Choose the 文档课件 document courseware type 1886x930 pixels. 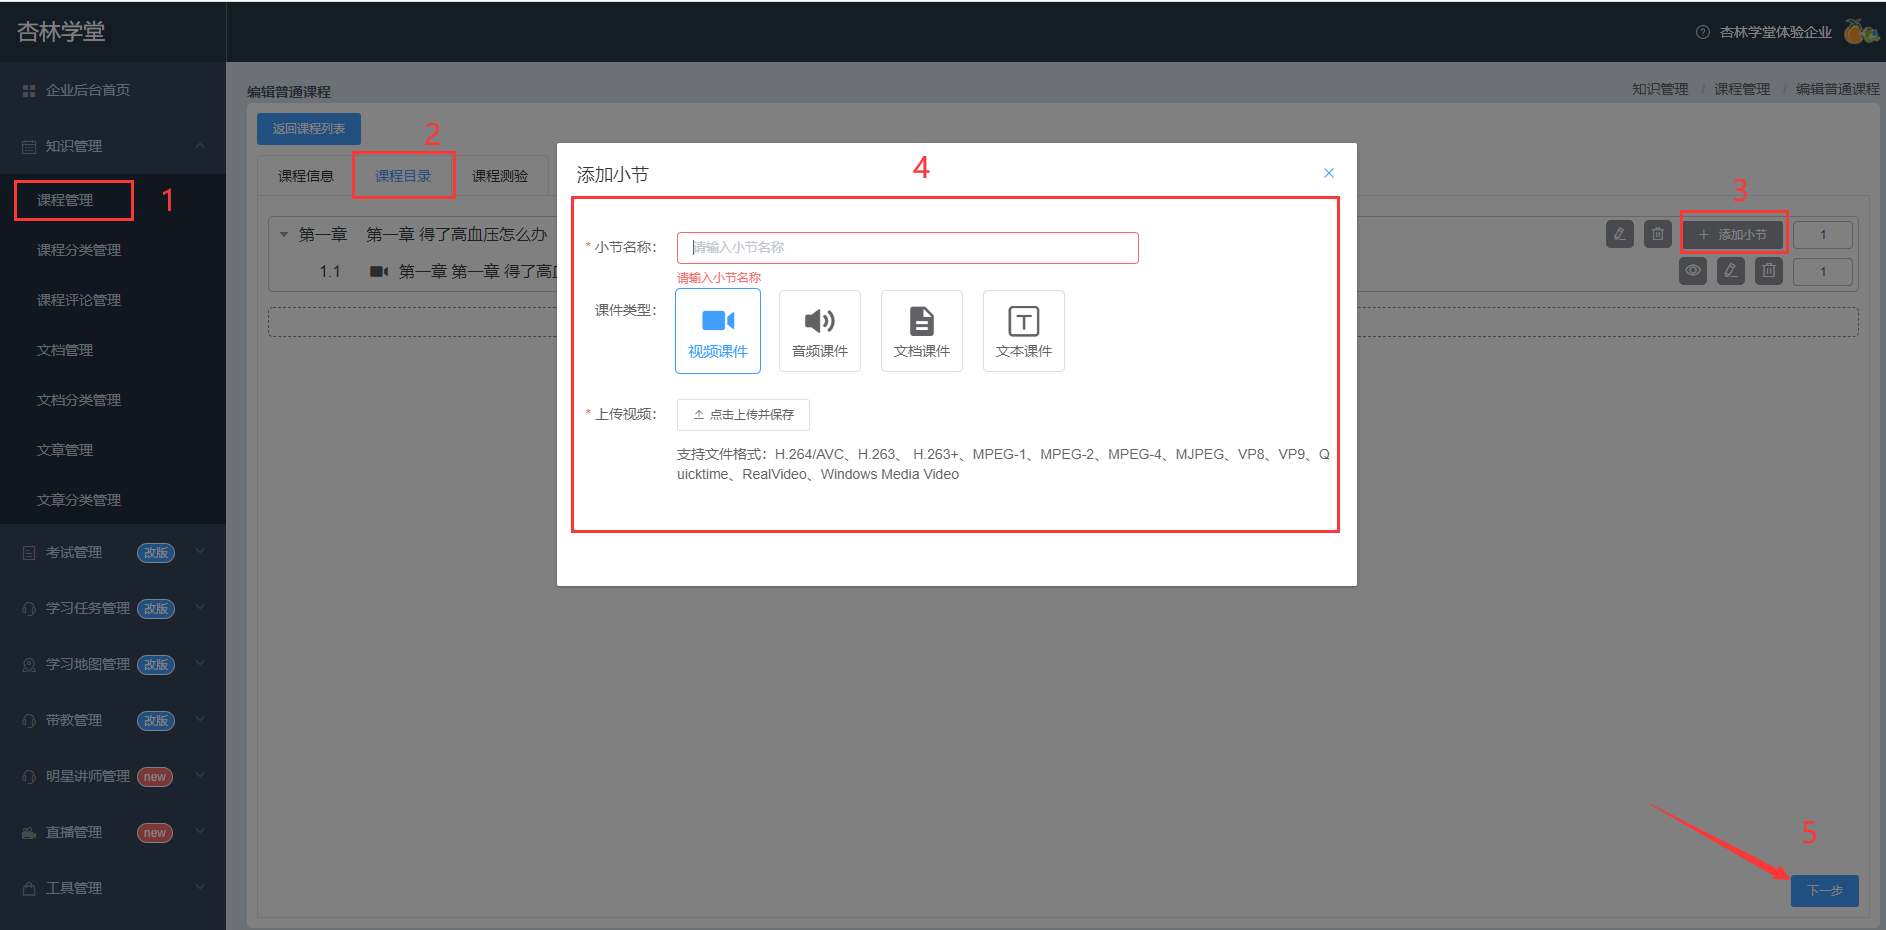tap(922, 331)
